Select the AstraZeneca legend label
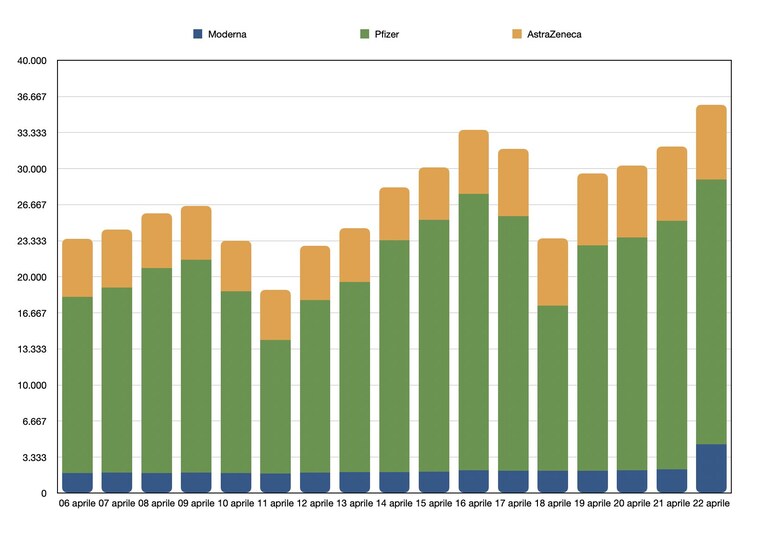 554,34
